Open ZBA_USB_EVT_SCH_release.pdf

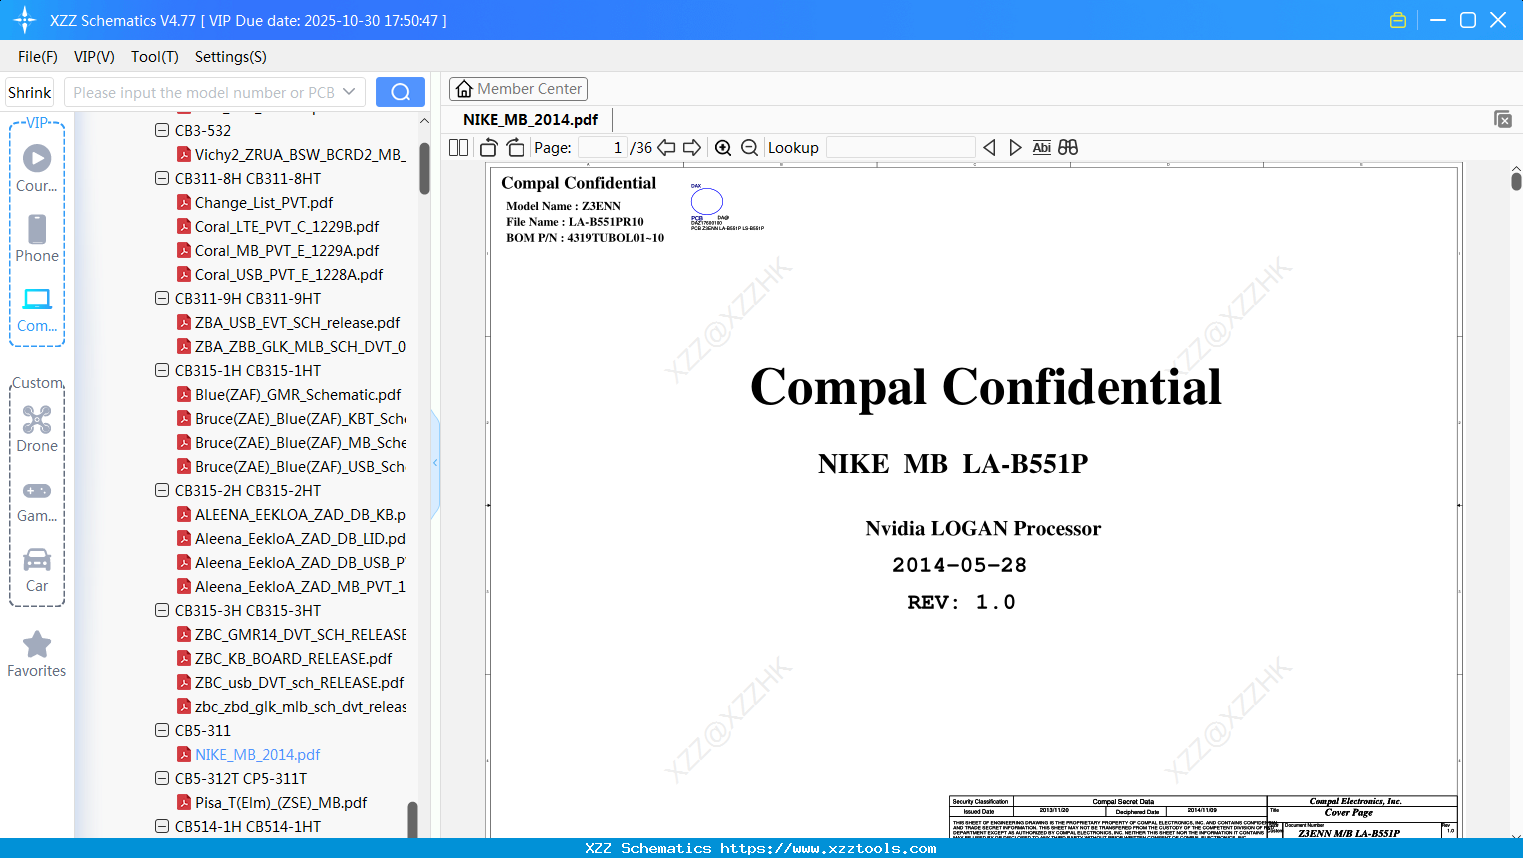(288, 322)
